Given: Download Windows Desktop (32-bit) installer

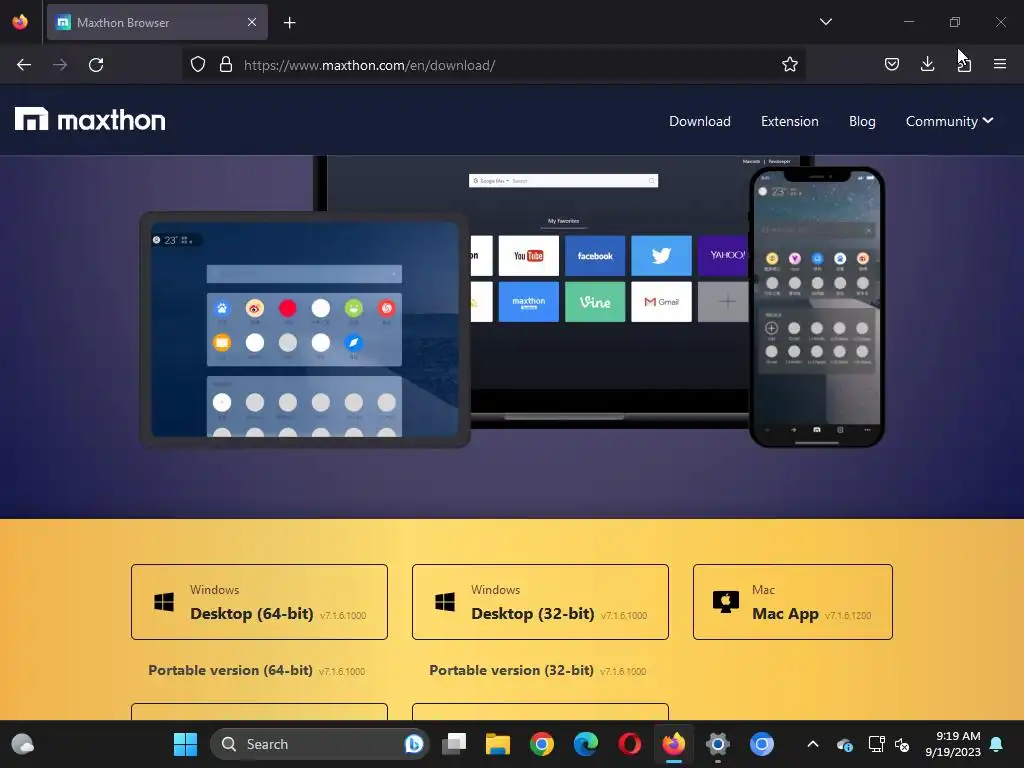Looking at the screenshot, I should point(540,602).
